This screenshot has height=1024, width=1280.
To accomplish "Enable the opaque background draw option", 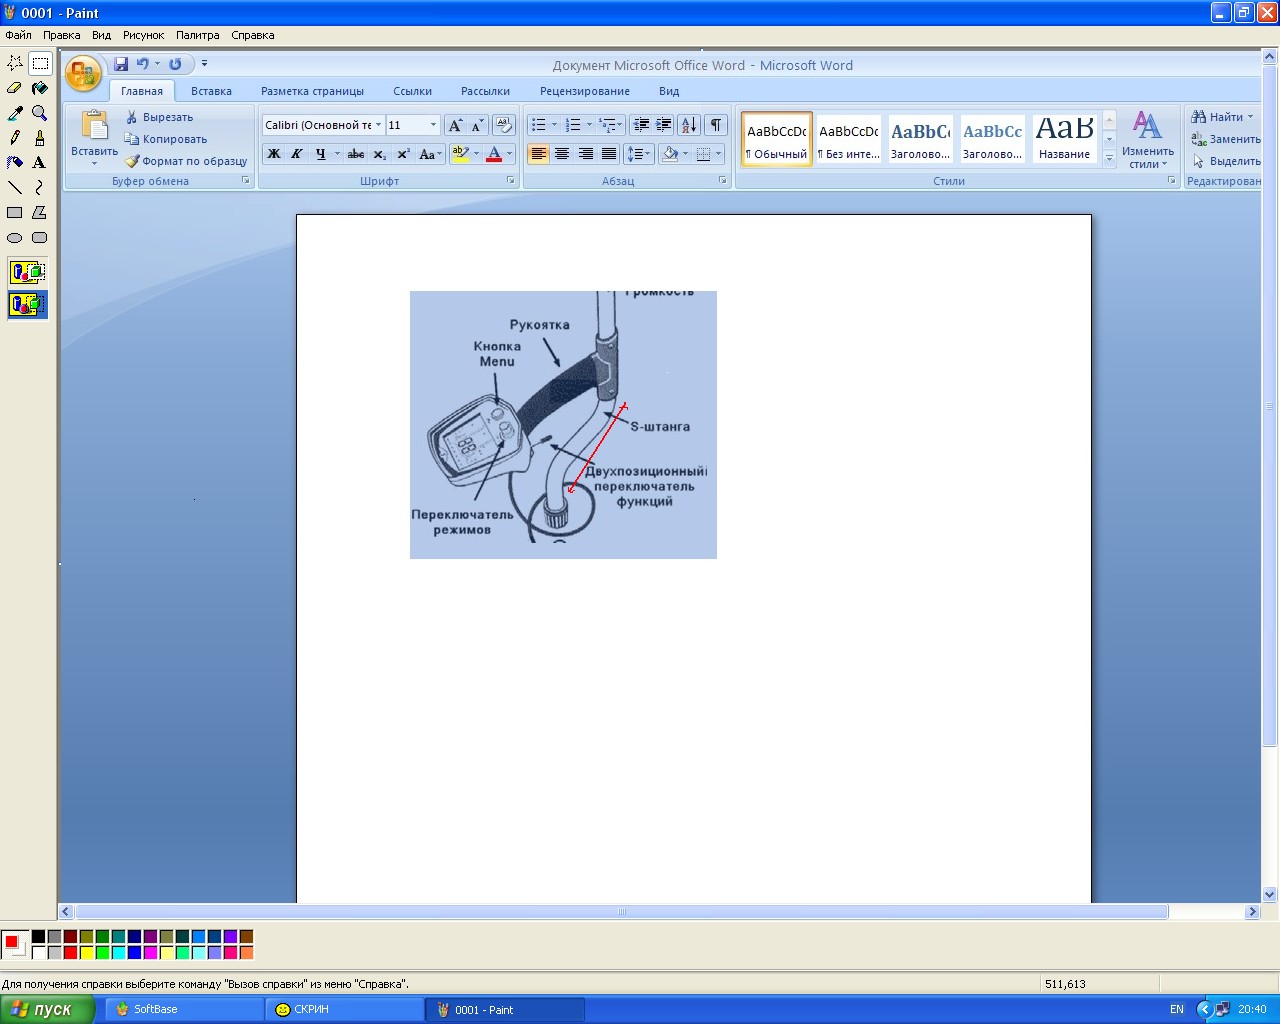I will [x=27, y=272].
